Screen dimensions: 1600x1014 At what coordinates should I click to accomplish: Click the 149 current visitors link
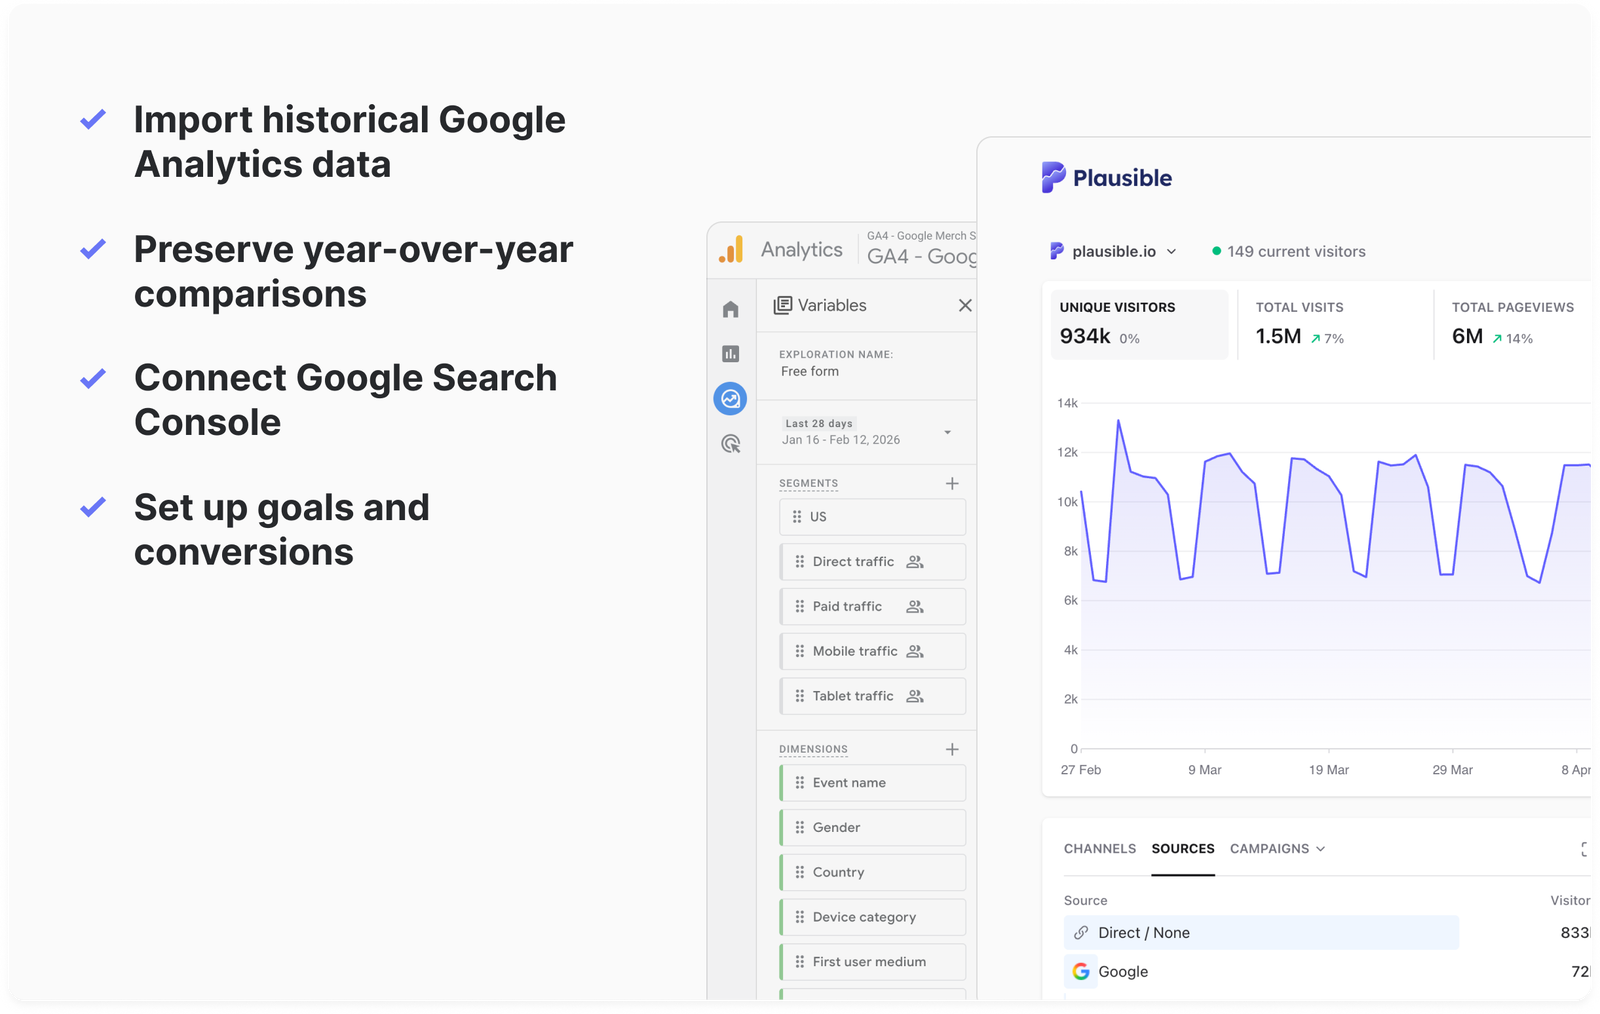[1288, 251]
